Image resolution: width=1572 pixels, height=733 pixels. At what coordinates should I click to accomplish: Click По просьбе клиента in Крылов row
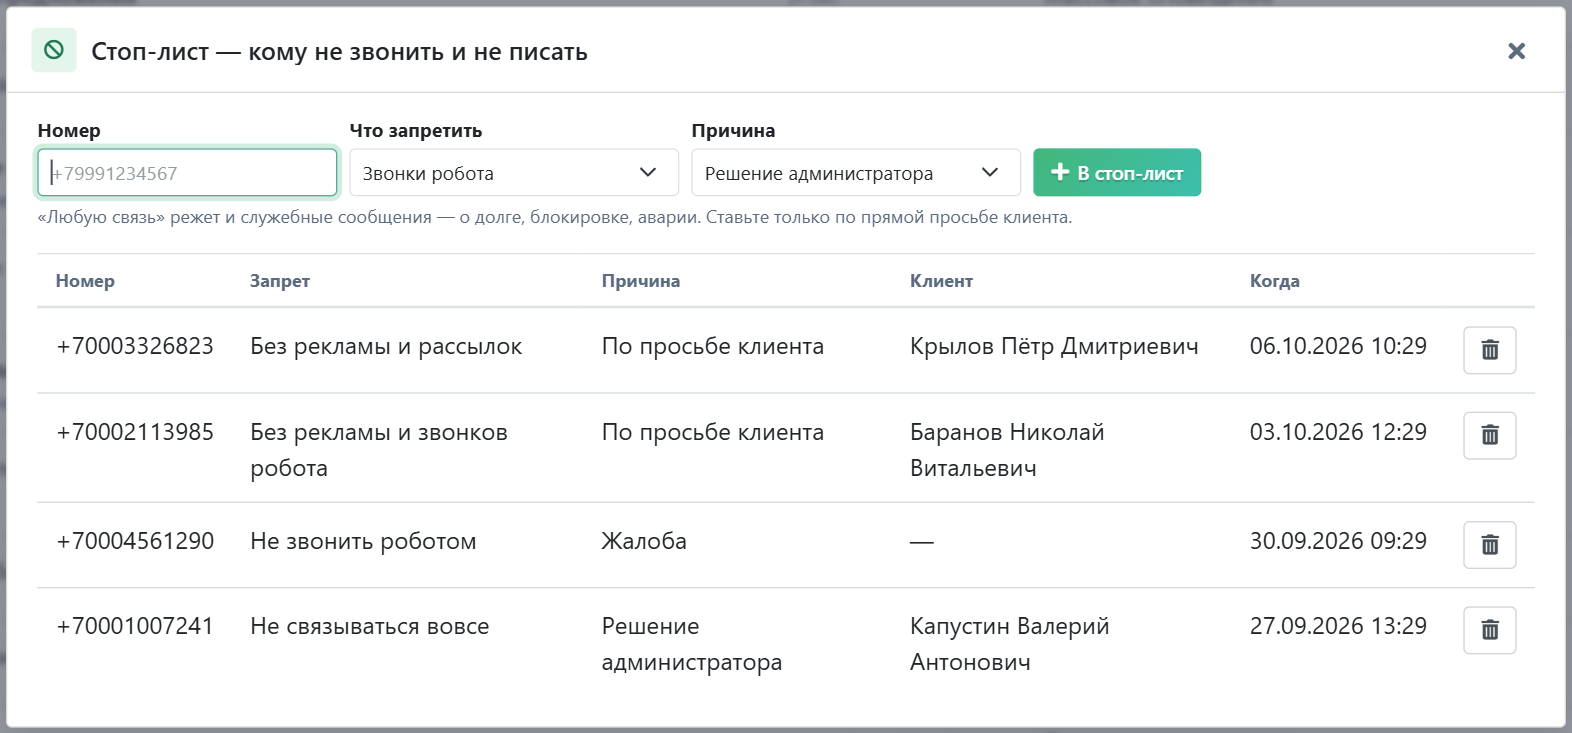click(713, 346)
